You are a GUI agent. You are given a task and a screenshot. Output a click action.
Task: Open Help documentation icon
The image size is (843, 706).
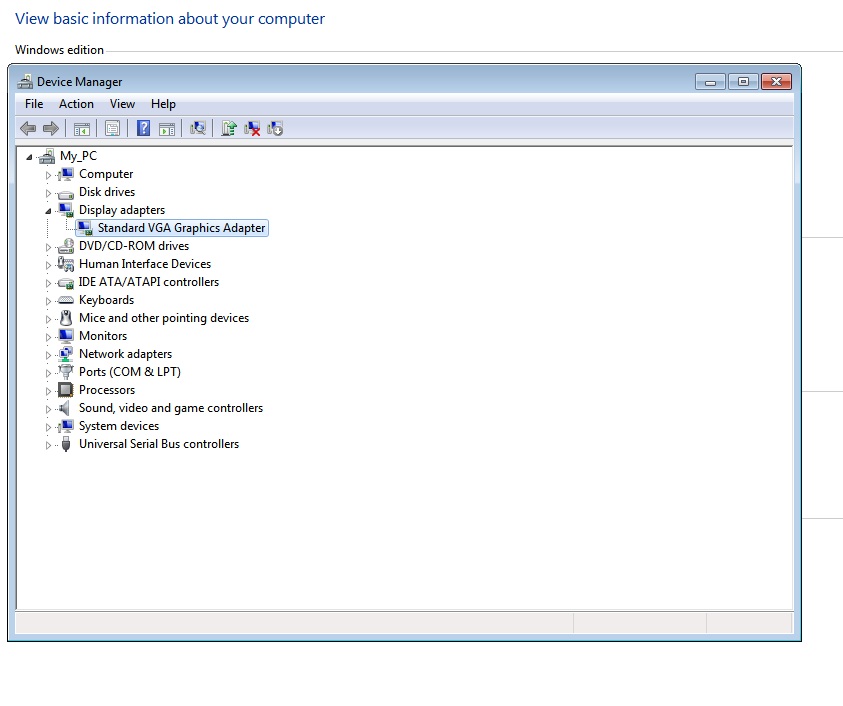point(142,128)
